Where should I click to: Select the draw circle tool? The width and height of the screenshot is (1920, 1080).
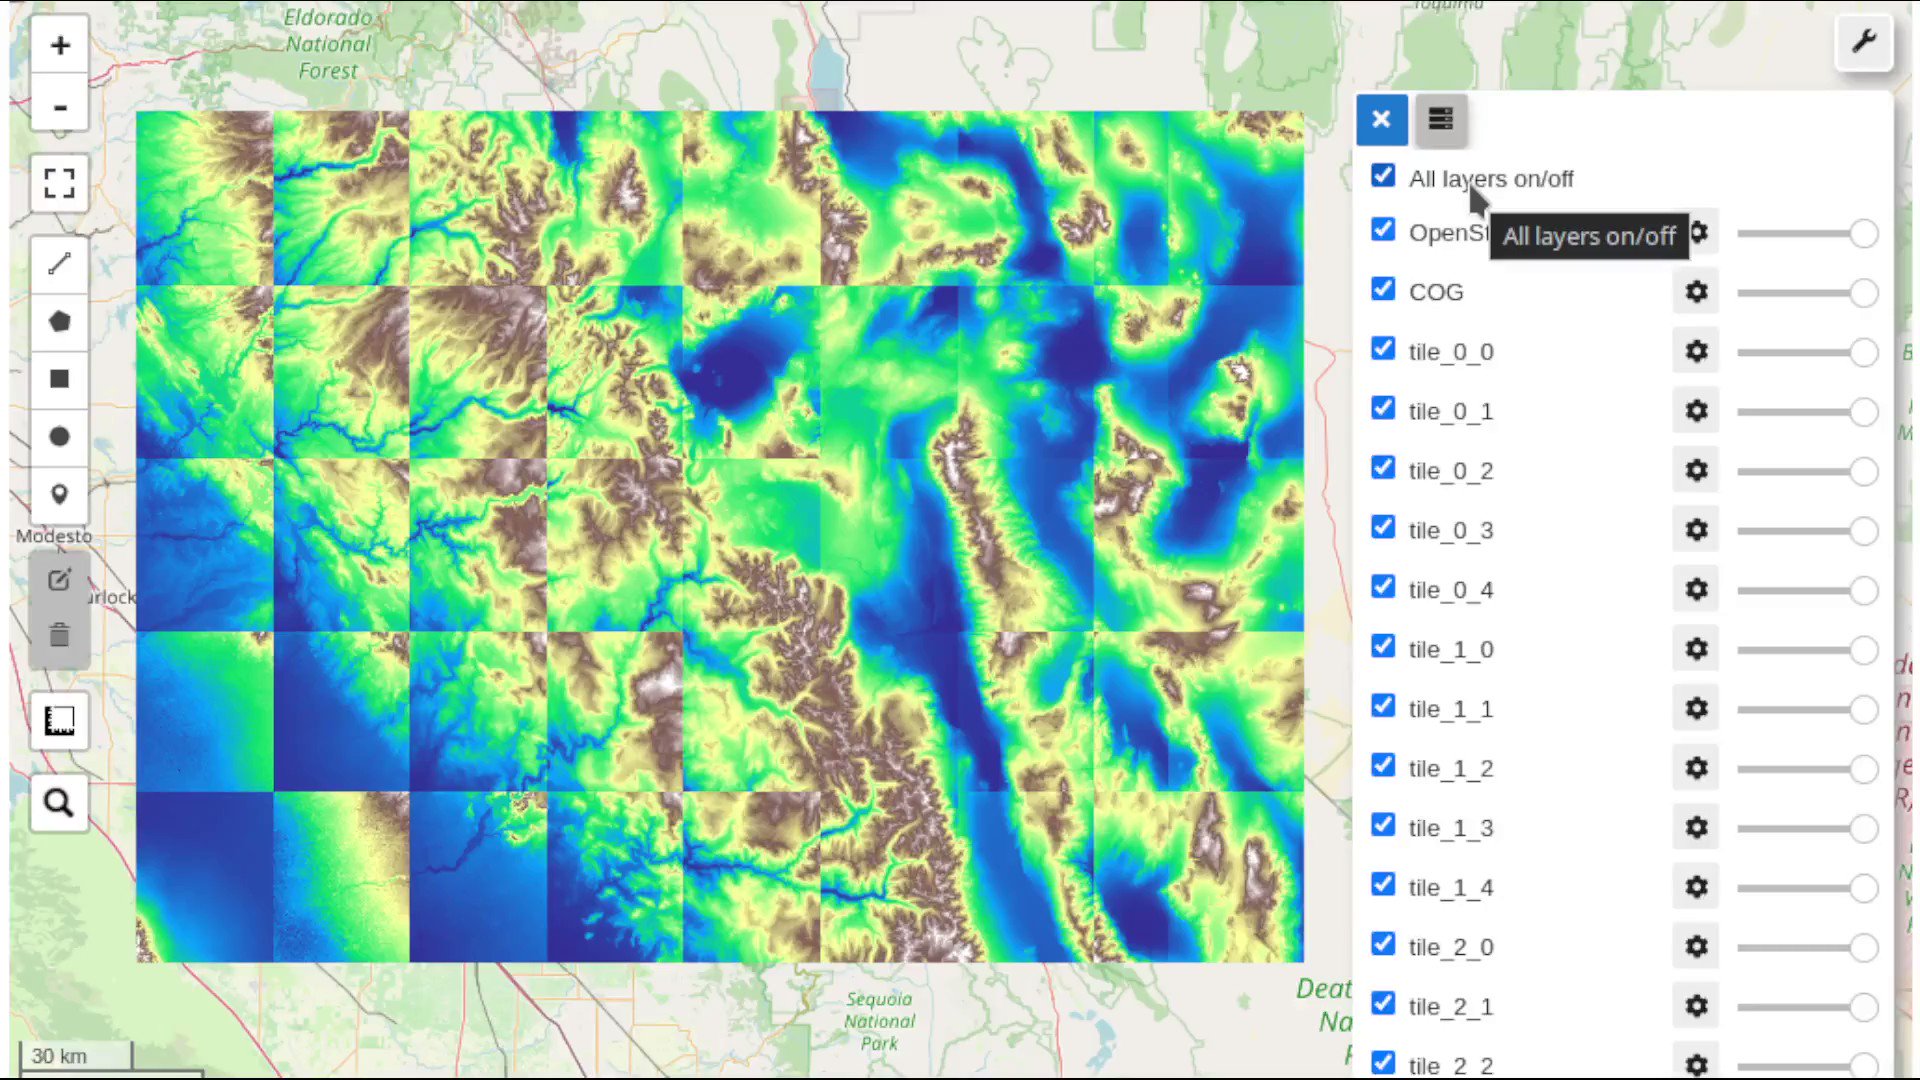pyautogui.click(x=59, y=436)
